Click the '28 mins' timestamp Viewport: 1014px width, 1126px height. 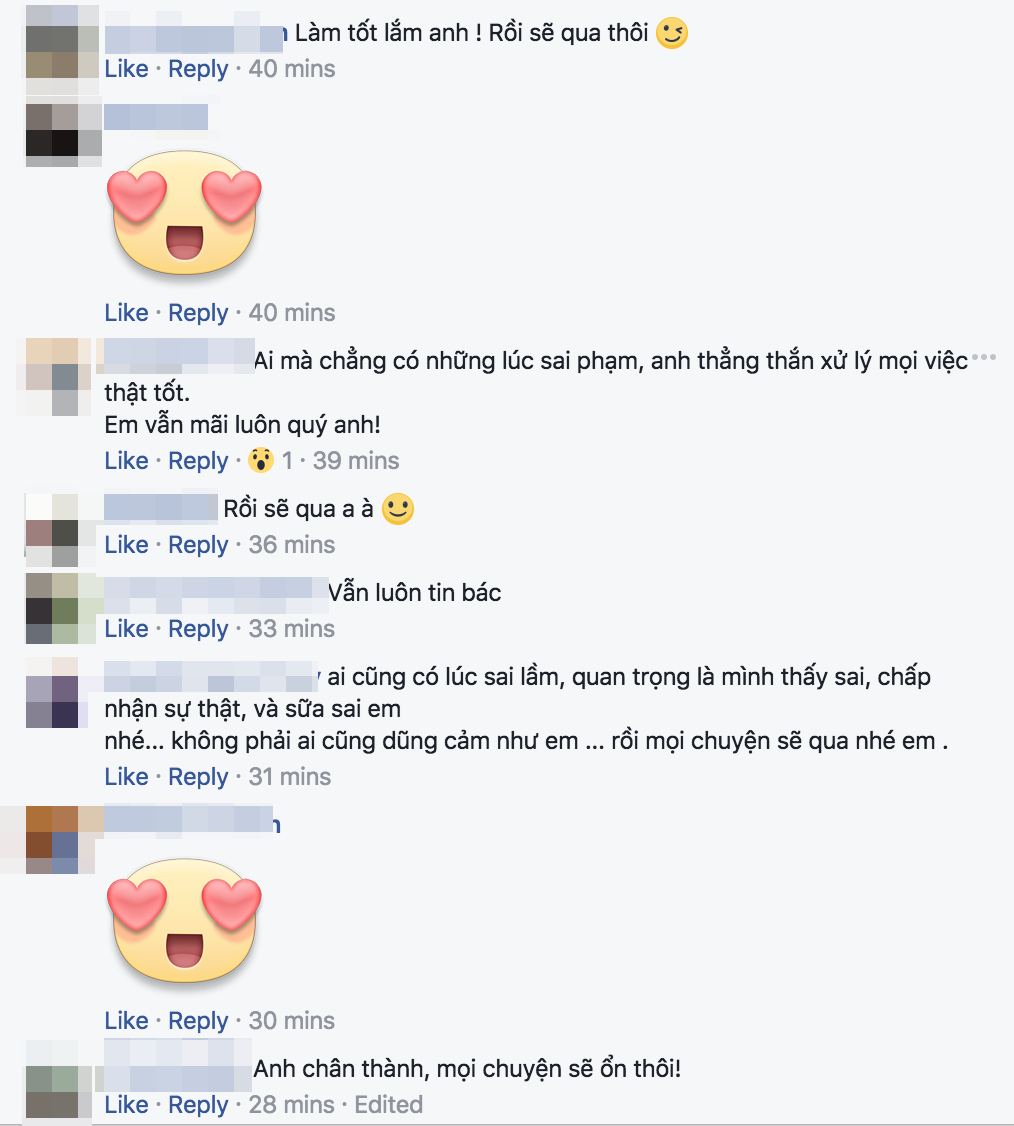(292, 1105)
